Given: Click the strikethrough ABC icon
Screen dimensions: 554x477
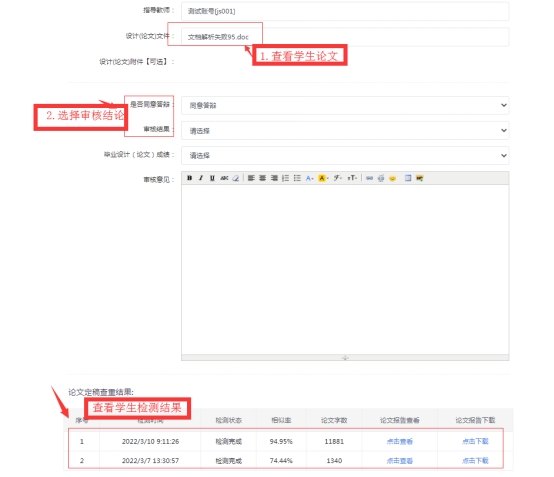Looking at the screenshot, I should (x=224, y=178).
